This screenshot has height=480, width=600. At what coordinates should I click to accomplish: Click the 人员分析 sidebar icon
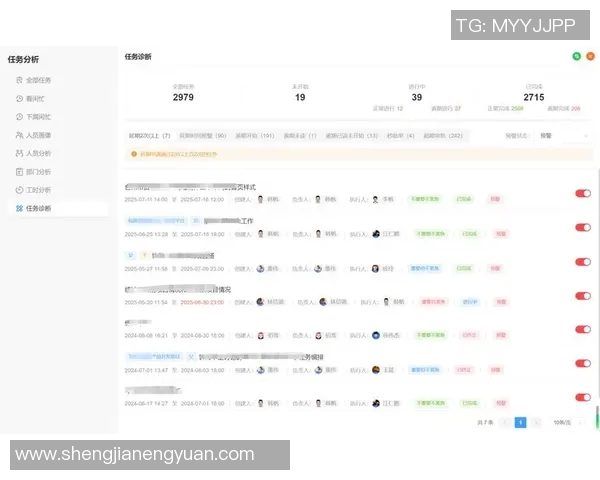20,153
